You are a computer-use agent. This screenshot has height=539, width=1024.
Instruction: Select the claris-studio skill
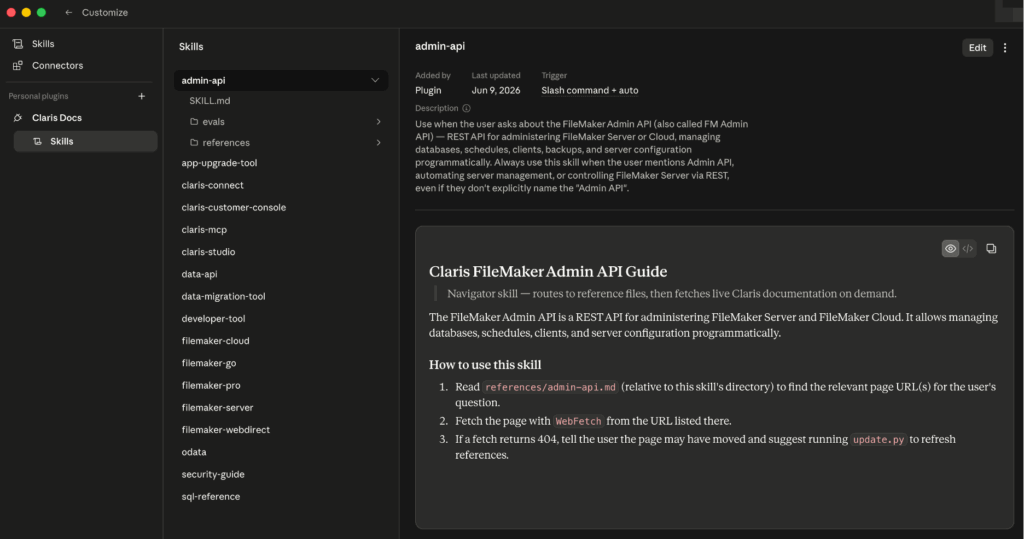pyautogui.click(x=208, y=252)
